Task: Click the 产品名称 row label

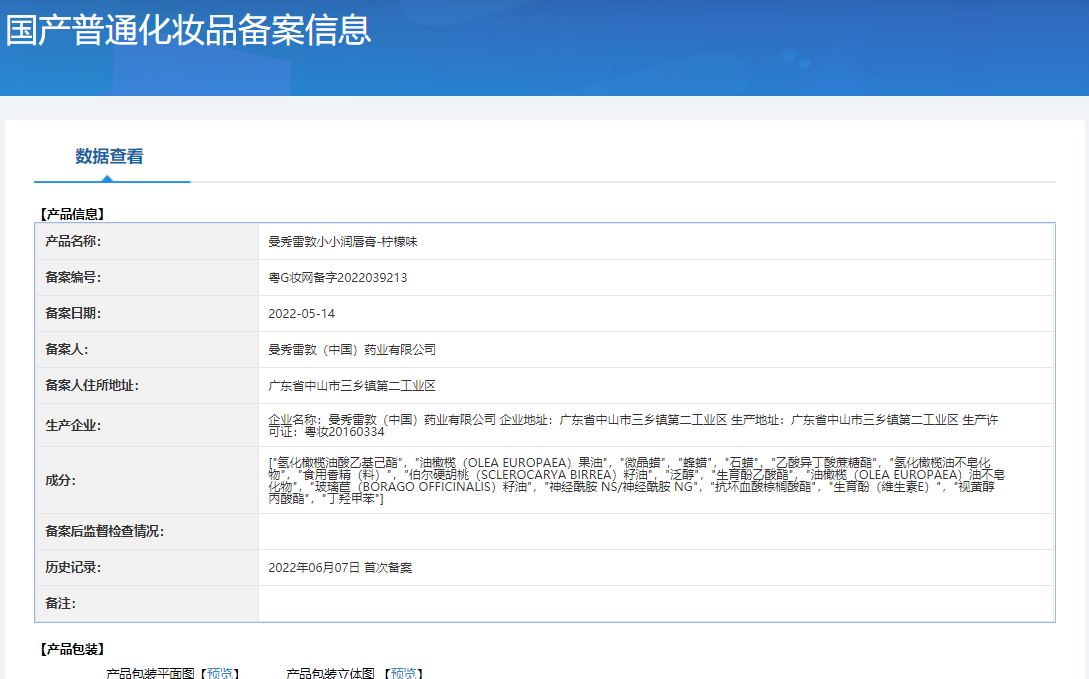Action: click(73, 242)
